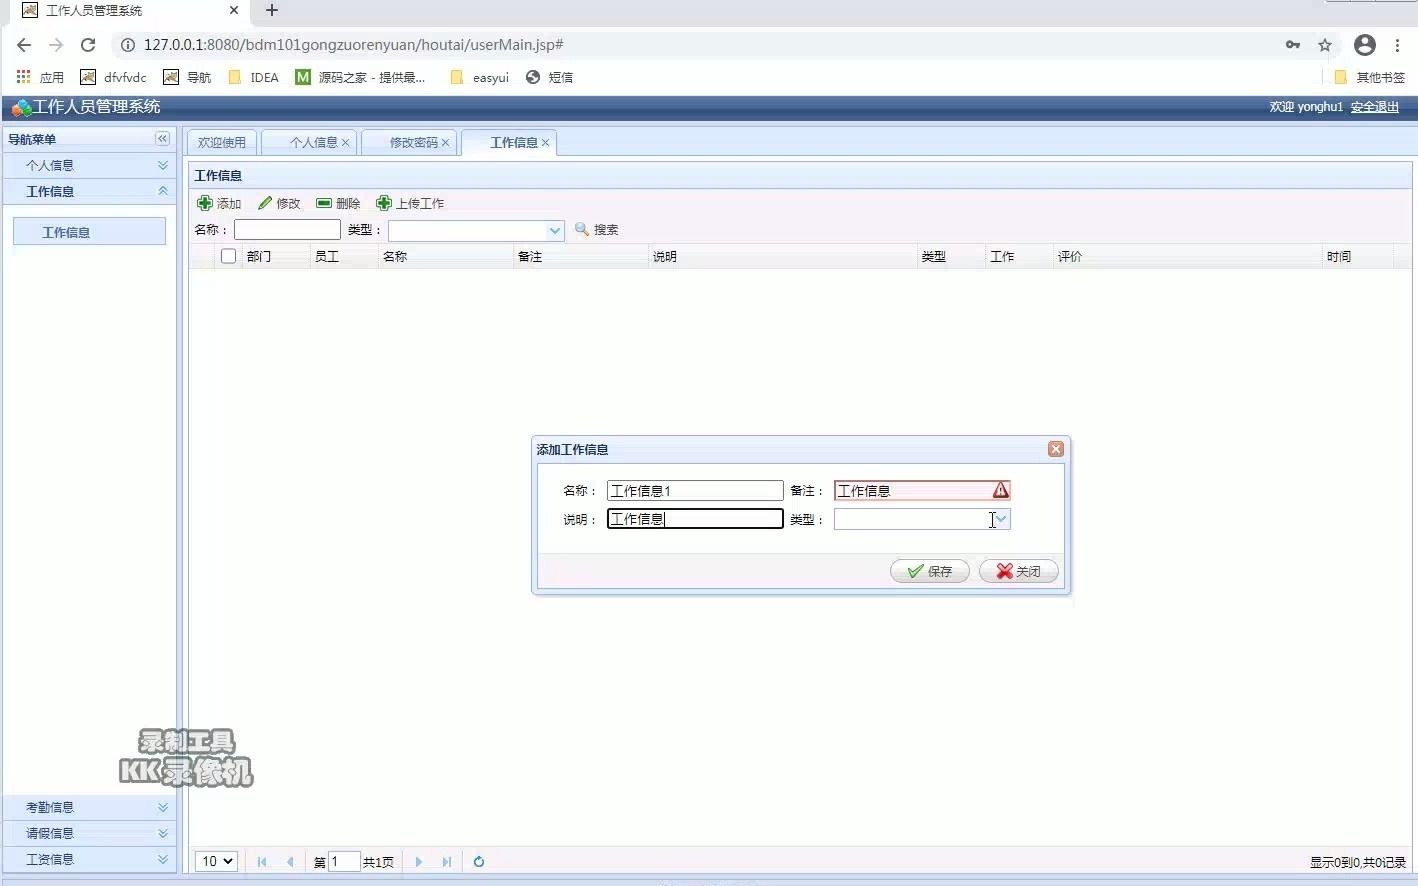Click the 关闭 close button in dialog

coord(1019,572)
